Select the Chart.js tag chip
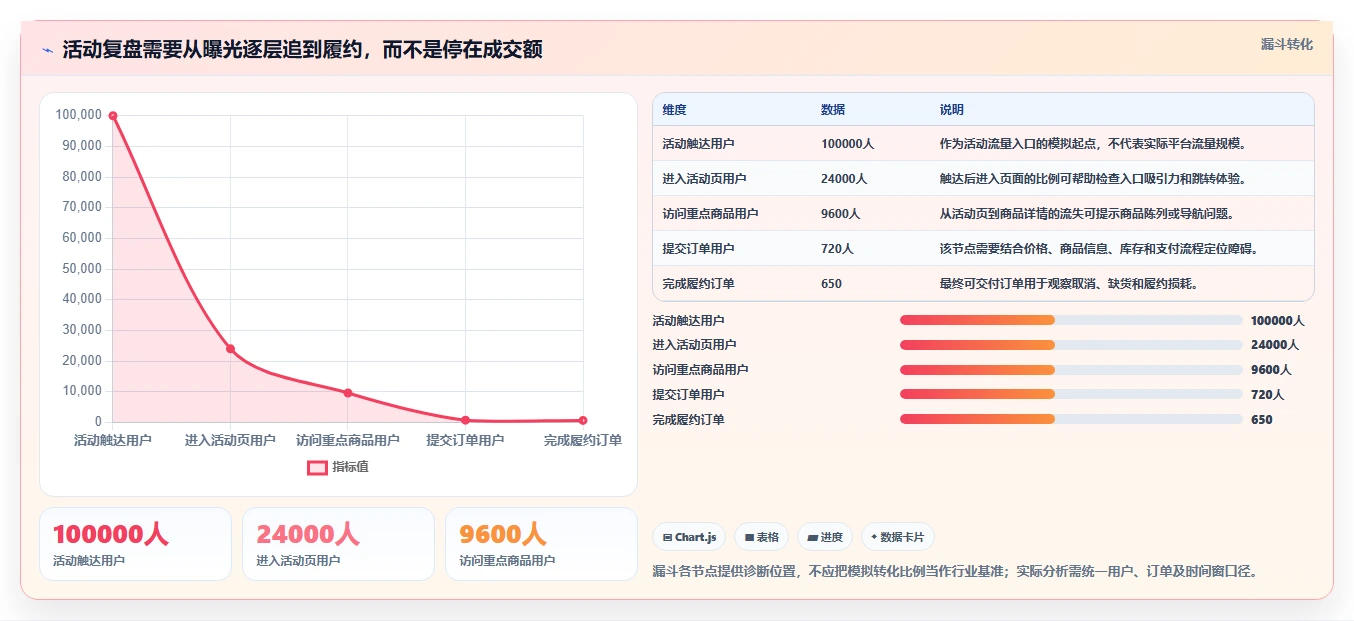The image size is (1354, 621). click(x=689, y=537)
